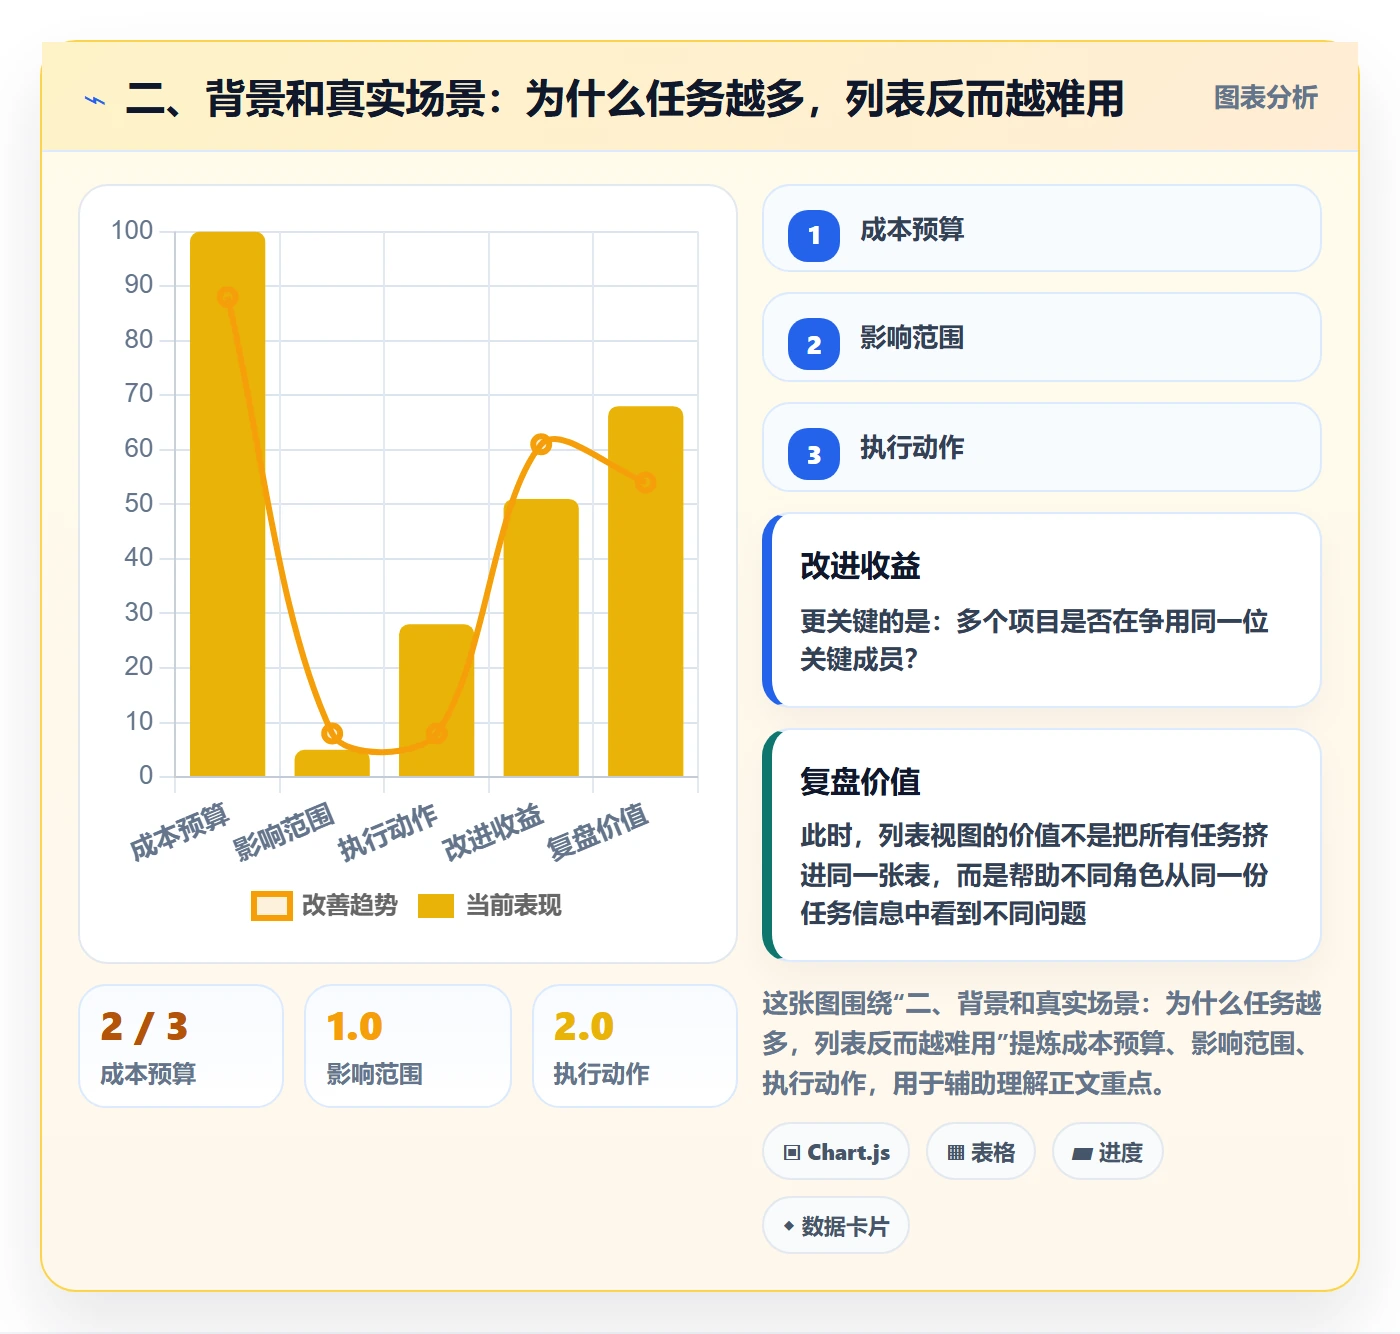Toggle the 当前表现 legend swatch
Viewport: 1400px width, 1334px height.
[x=436, y=905]
